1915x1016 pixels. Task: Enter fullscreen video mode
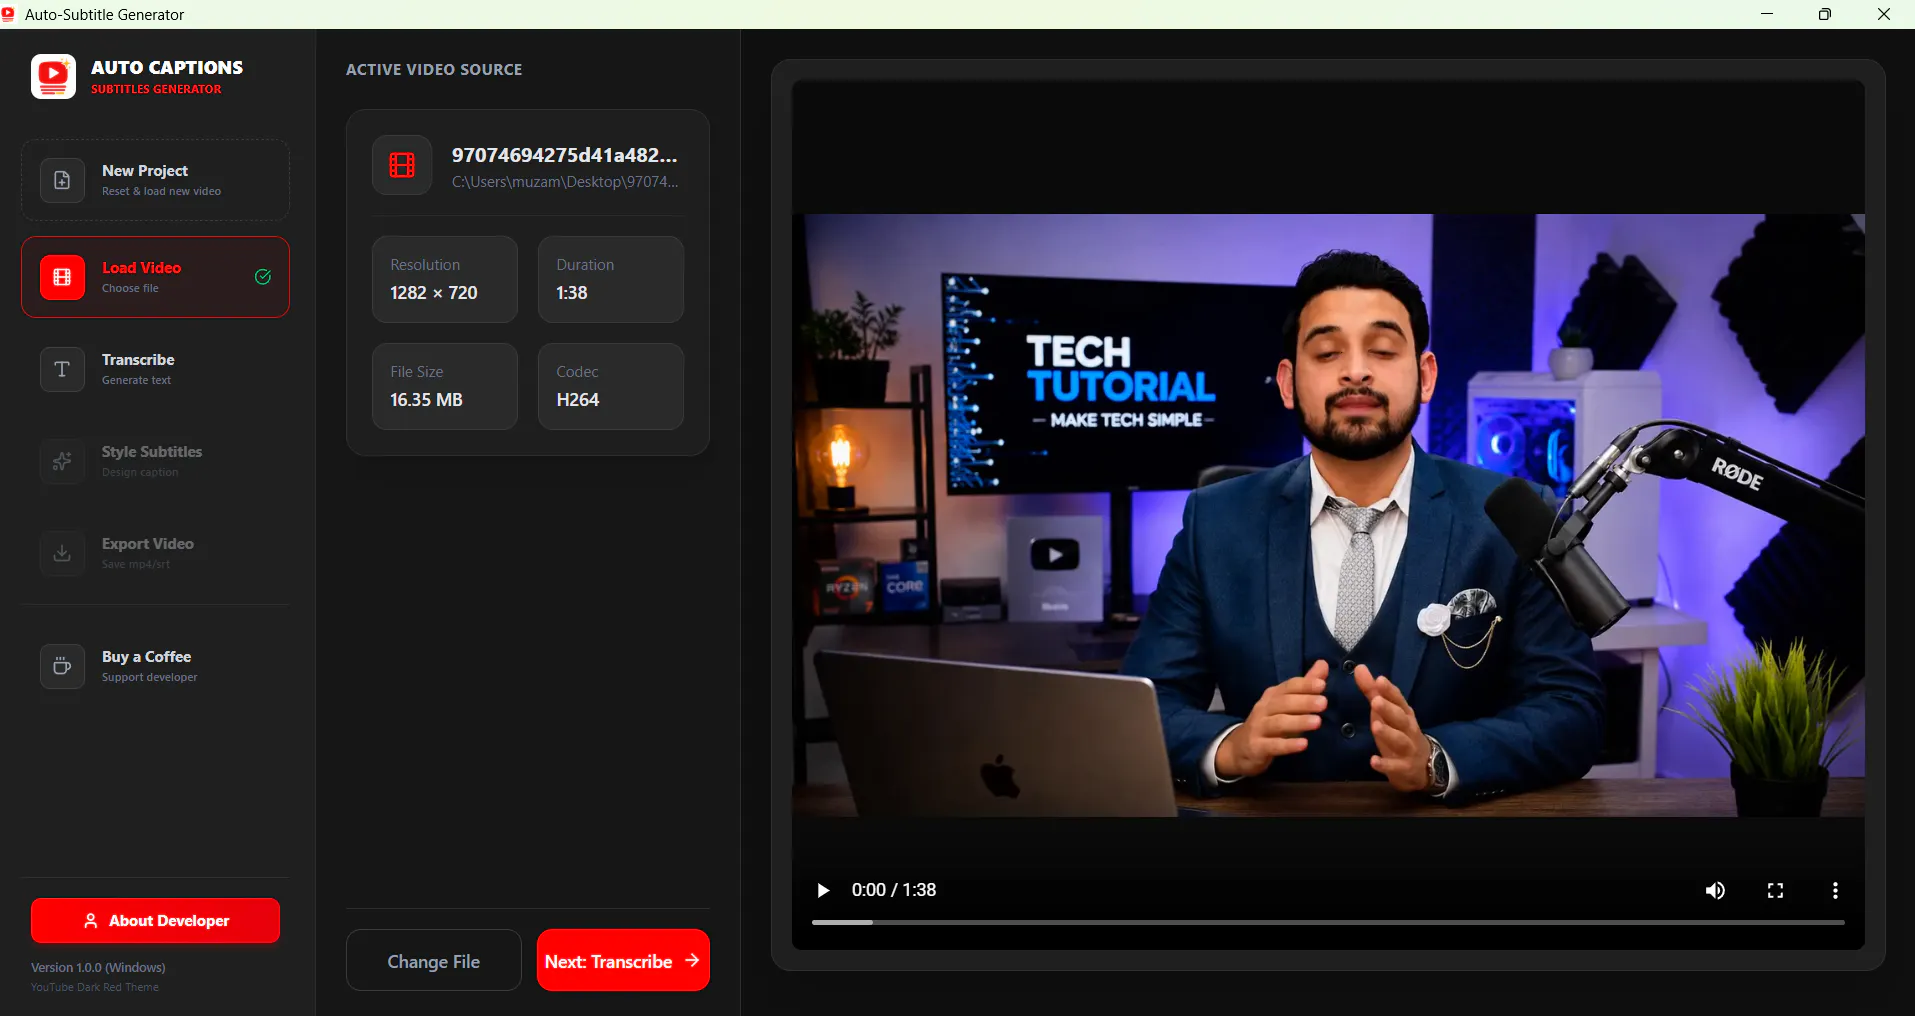pos(1775,890)
